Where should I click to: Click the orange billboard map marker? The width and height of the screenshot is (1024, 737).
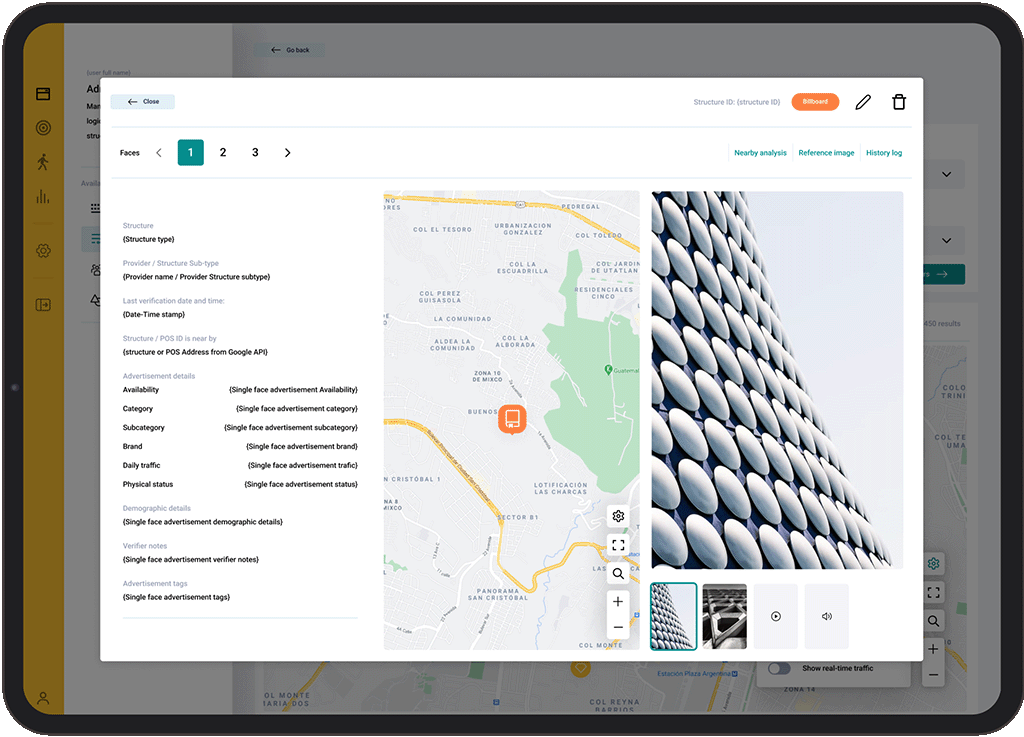click(x=511, y=419)
